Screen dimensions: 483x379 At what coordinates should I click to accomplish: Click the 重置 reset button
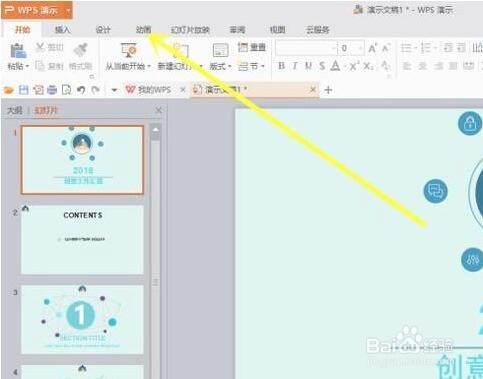click(x=252, y=47)
